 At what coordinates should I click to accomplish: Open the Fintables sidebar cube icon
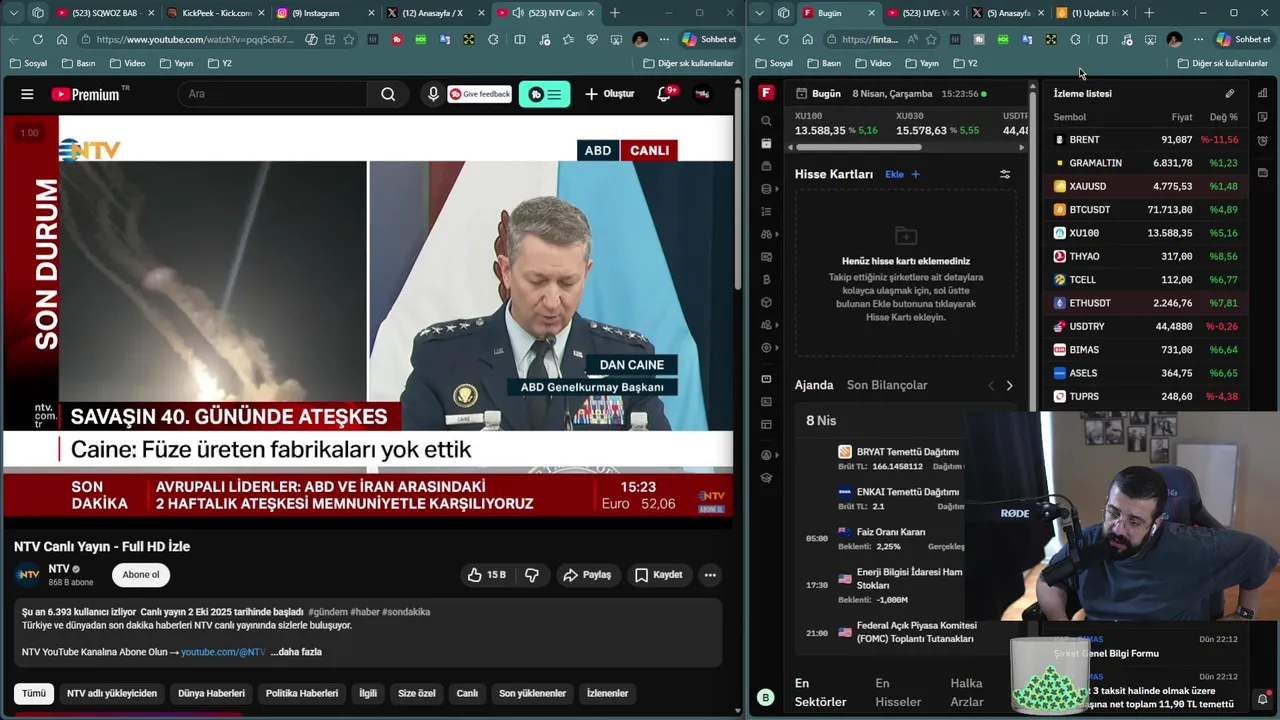point(766,302)
